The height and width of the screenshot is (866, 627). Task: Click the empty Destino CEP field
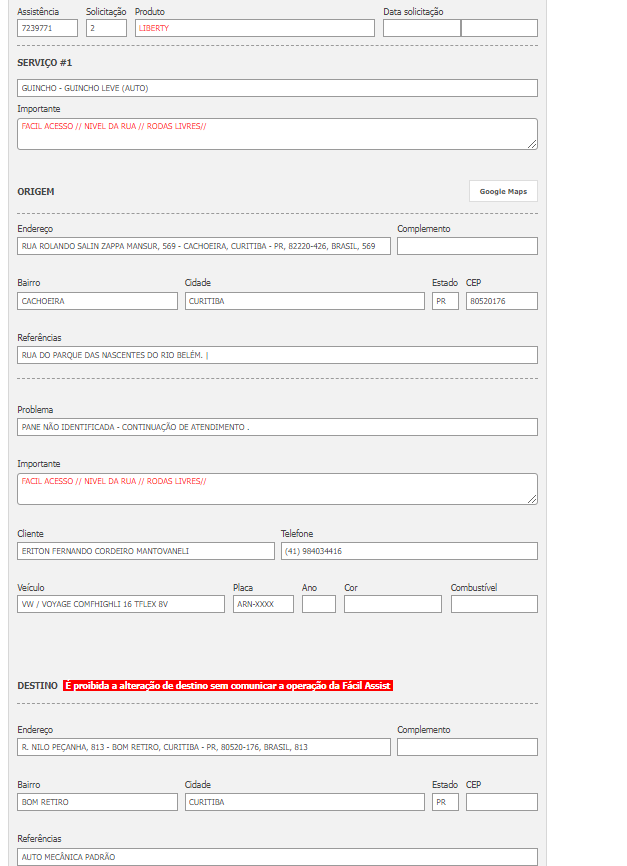(x=502, y=802)
